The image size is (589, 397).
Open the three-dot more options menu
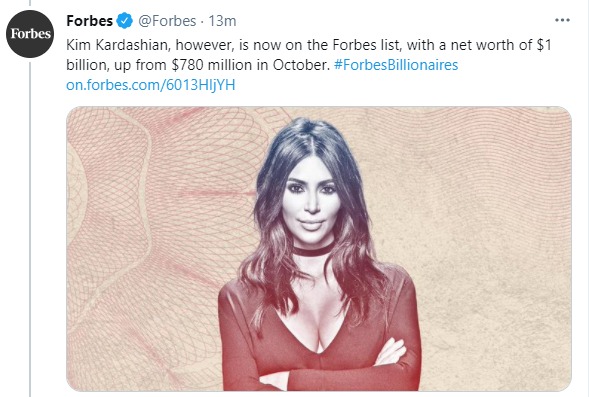pos(562,20)
